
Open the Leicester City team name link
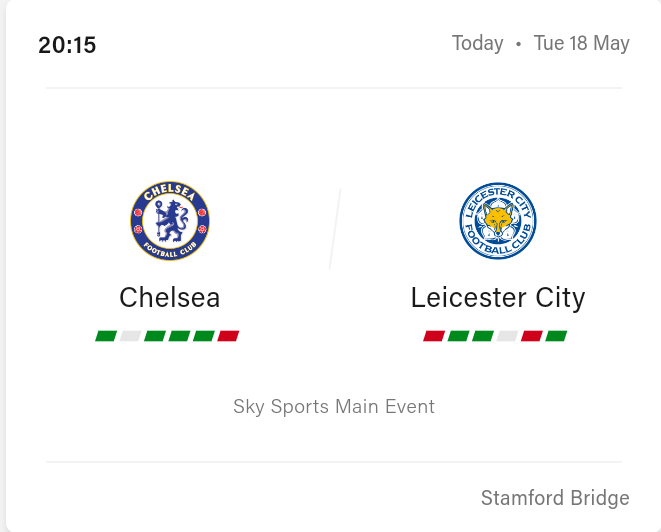[x=498, y=298]
